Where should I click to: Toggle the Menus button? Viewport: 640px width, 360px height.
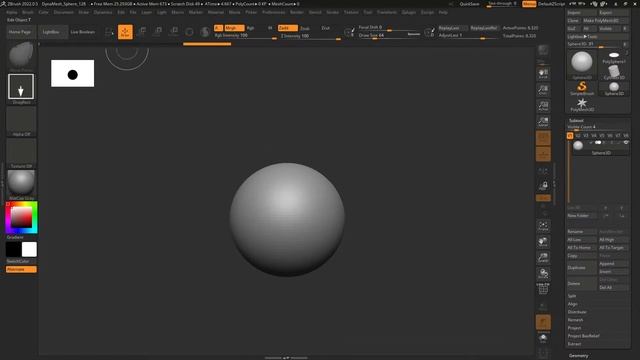pyautogui.click(x=529, y=4)
